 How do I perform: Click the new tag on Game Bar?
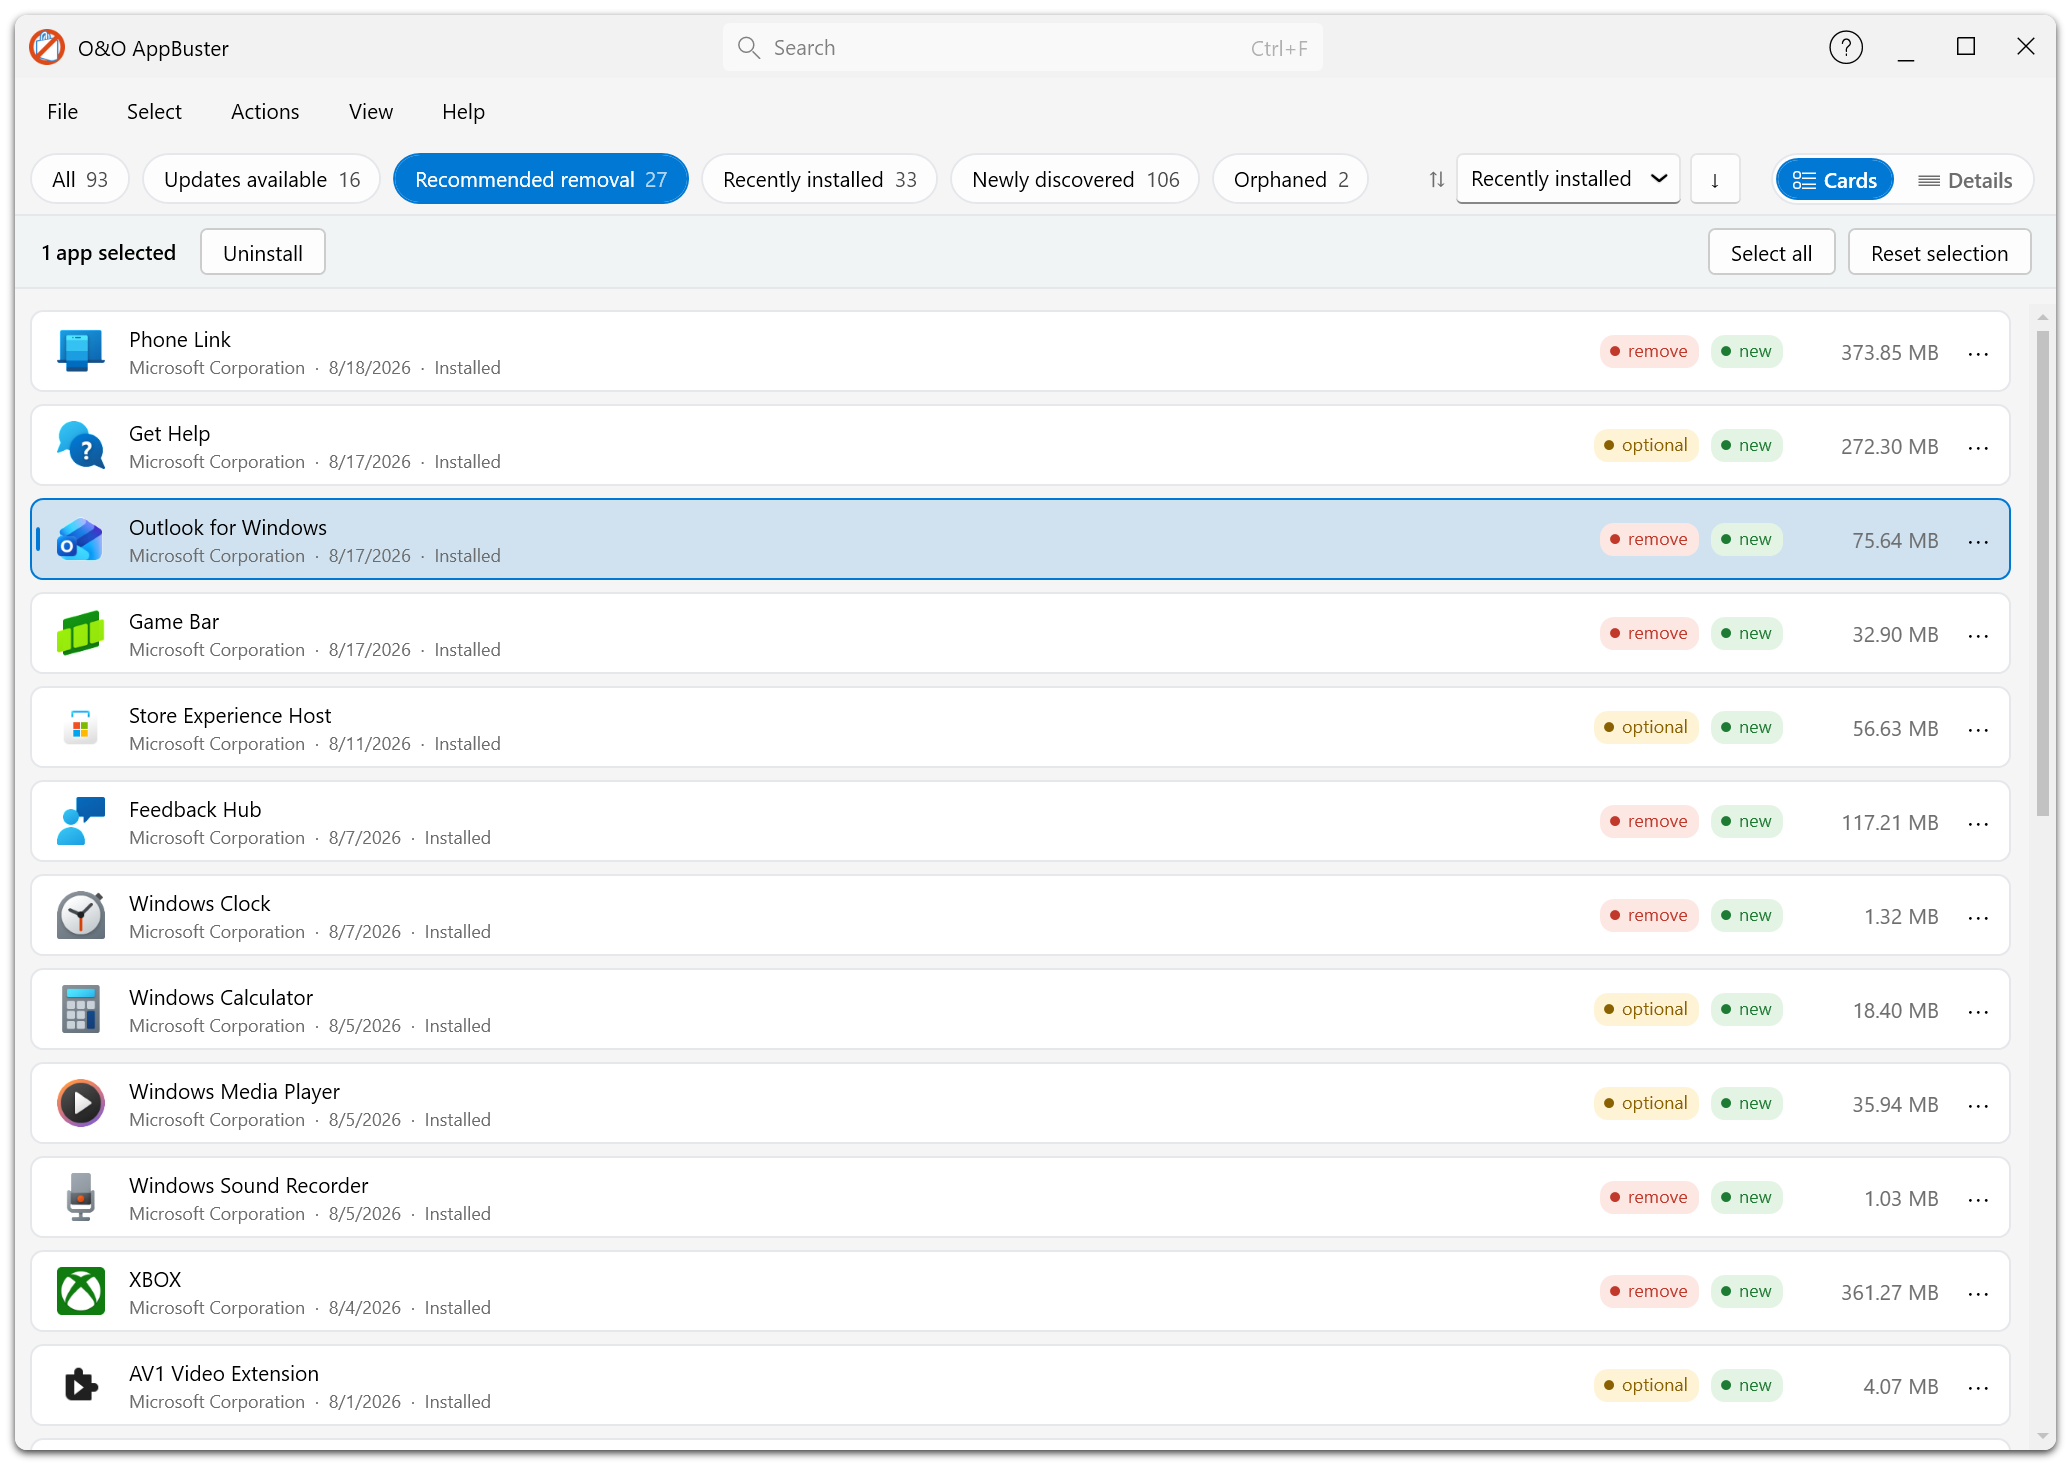pyautogui.click(x=1746, y=633)
